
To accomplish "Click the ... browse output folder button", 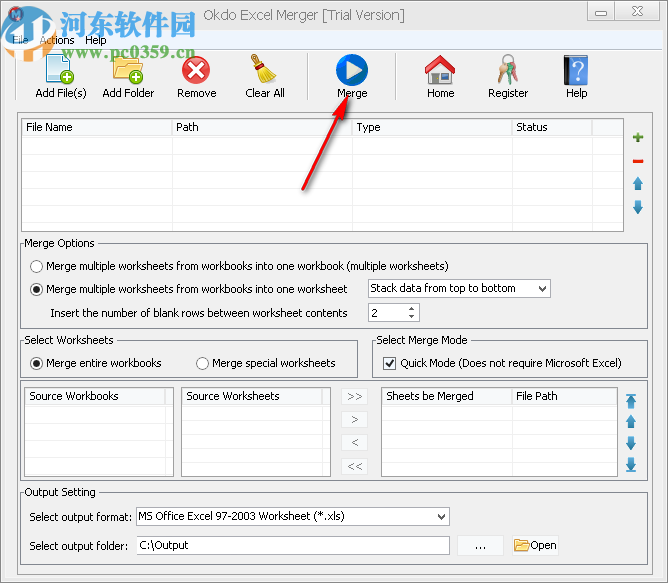I will pyautogui.click(x=480, y=545).
